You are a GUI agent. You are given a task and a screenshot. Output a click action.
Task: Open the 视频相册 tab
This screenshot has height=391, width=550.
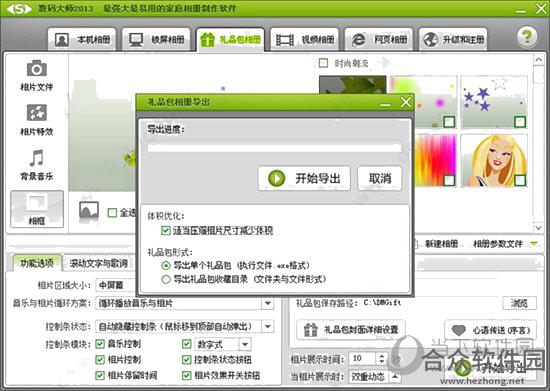pyautogui.click(x=304, y=40)
